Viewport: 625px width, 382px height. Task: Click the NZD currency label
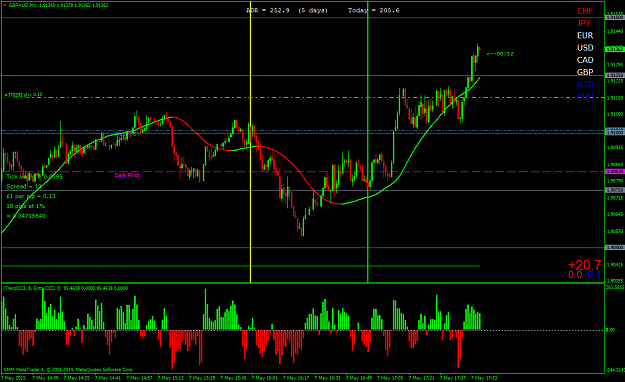coord(585,85)
